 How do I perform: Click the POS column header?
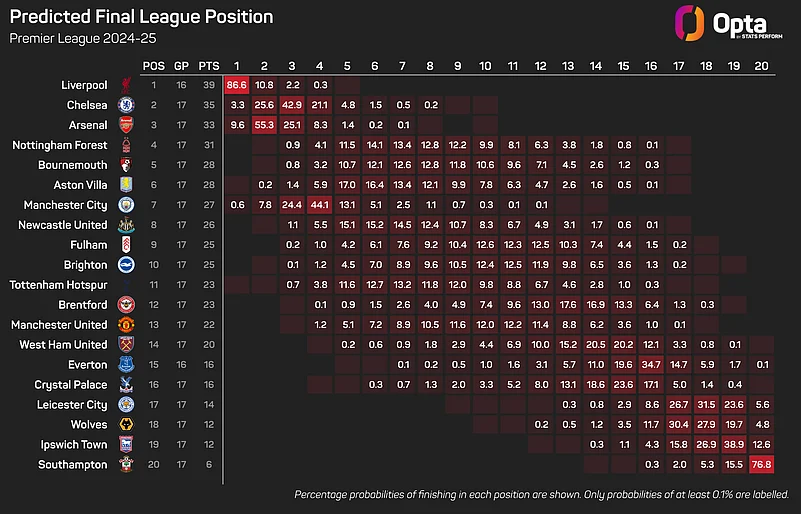(x=155, y=65)
